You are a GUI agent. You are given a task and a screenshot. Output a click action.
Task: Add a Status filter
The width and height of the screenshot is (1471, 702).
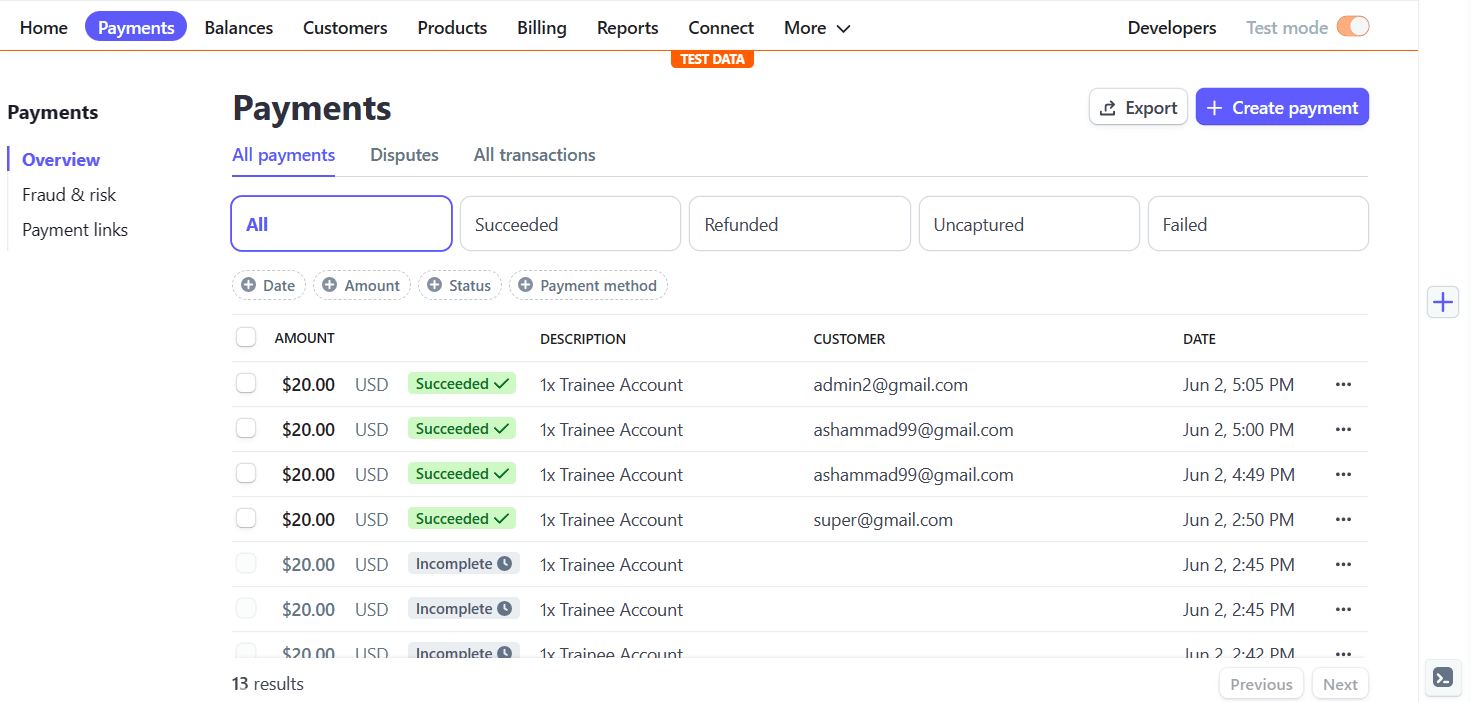(460, 285)
